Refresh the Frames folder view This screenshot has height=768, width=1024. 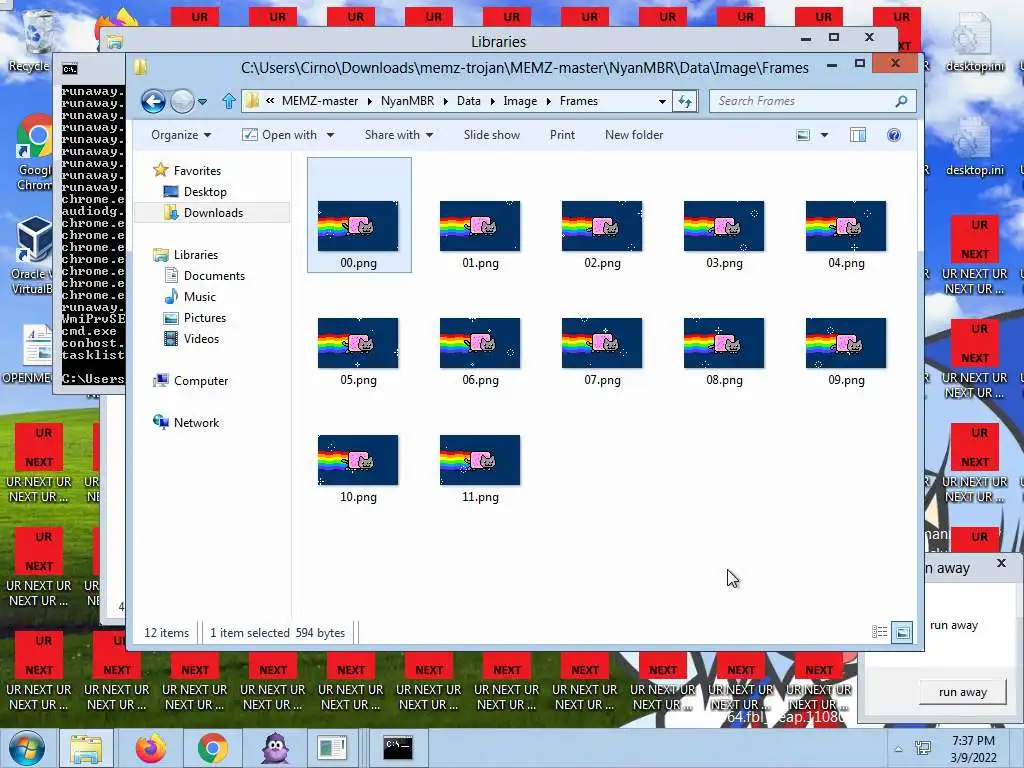pyautogui.click(x=685, y=101)
